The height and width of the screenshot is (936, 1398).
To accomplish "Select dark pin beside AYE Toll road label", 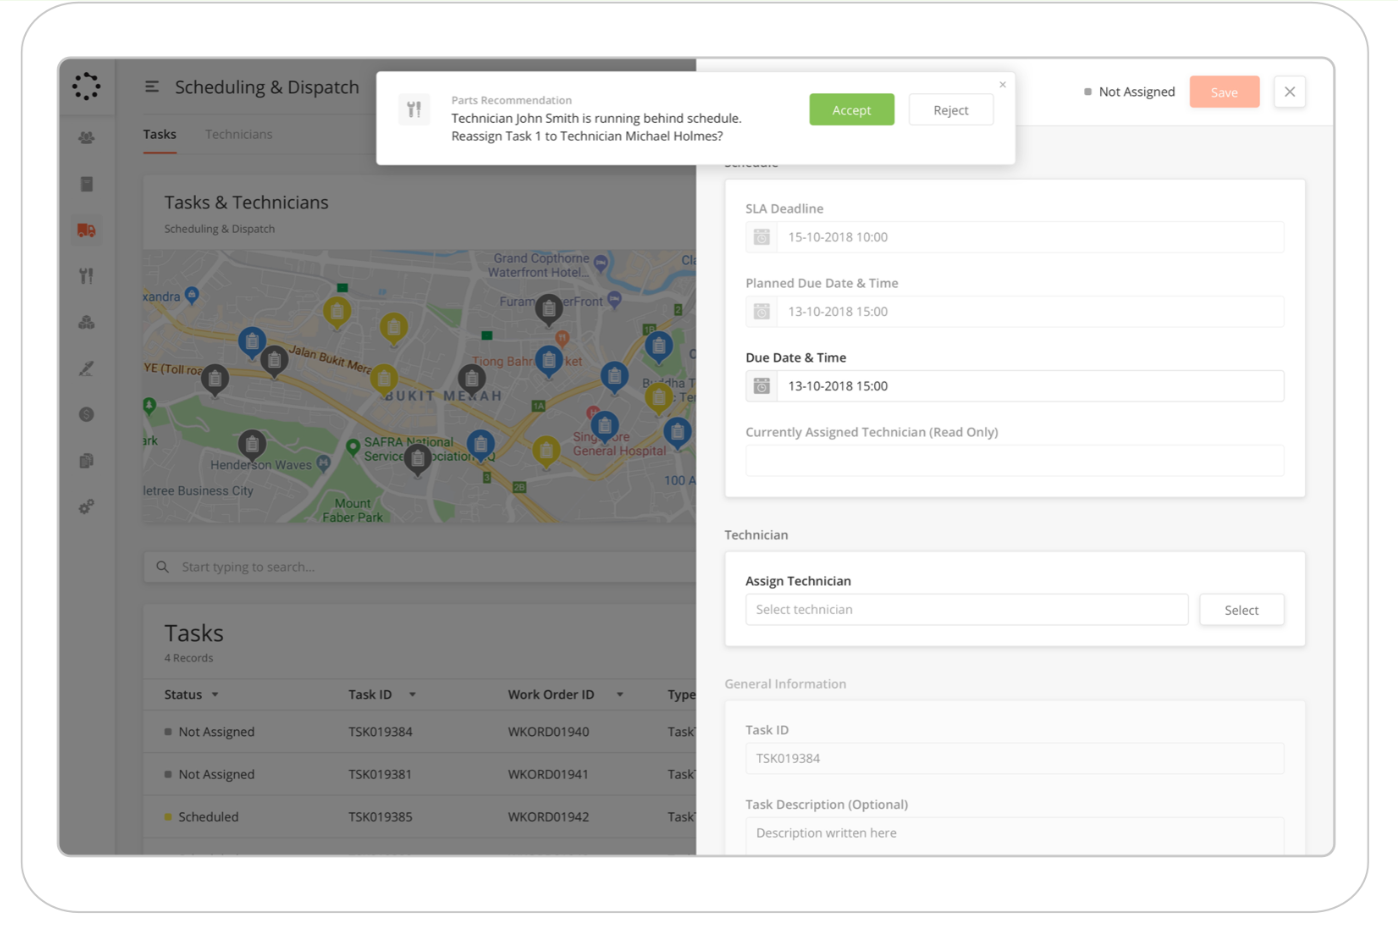I will click(215, 379).
